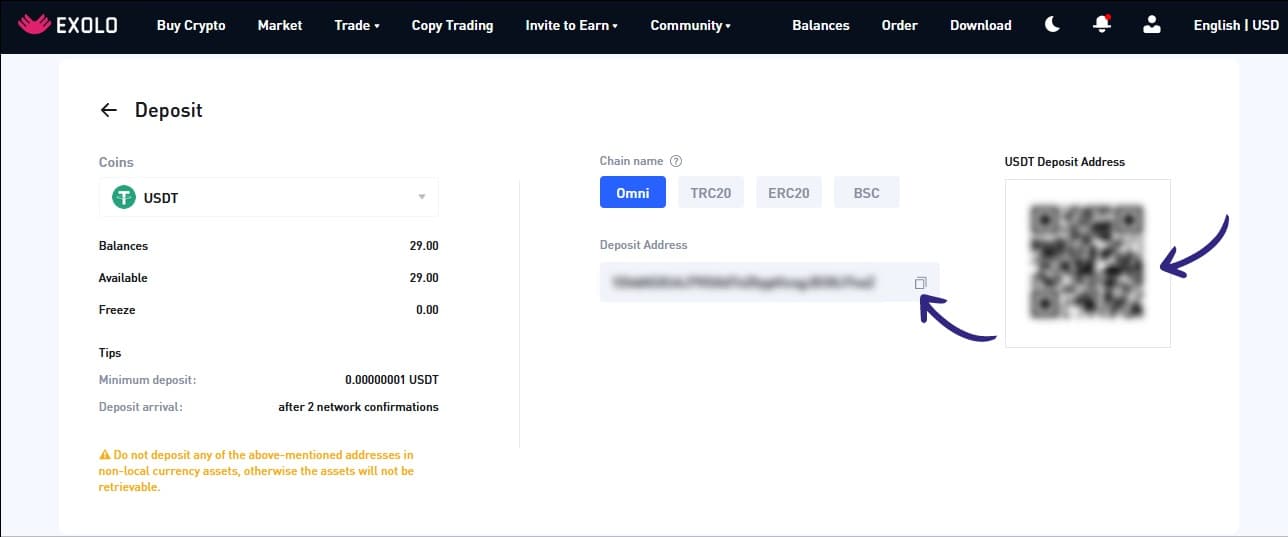Viewport: 1288px width, 537px height.
Task: Change language and currency English | USD
Action: [1236, 25]
